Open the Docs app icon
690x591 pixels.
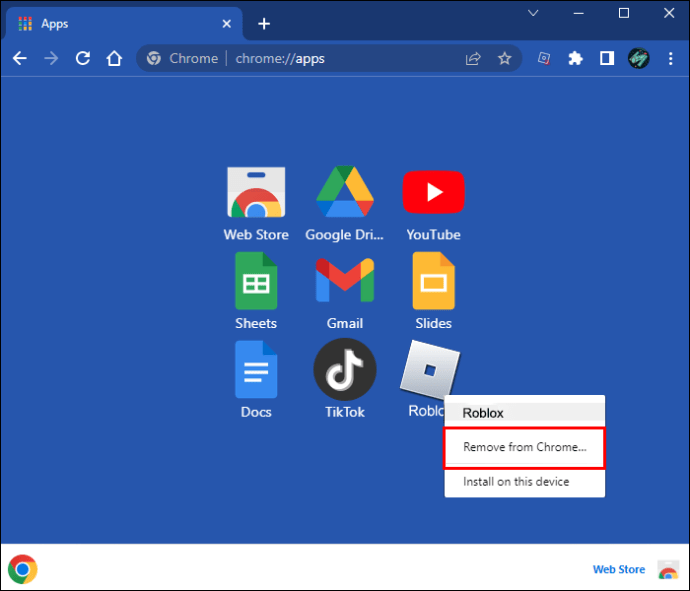click(x=255, y=370)
